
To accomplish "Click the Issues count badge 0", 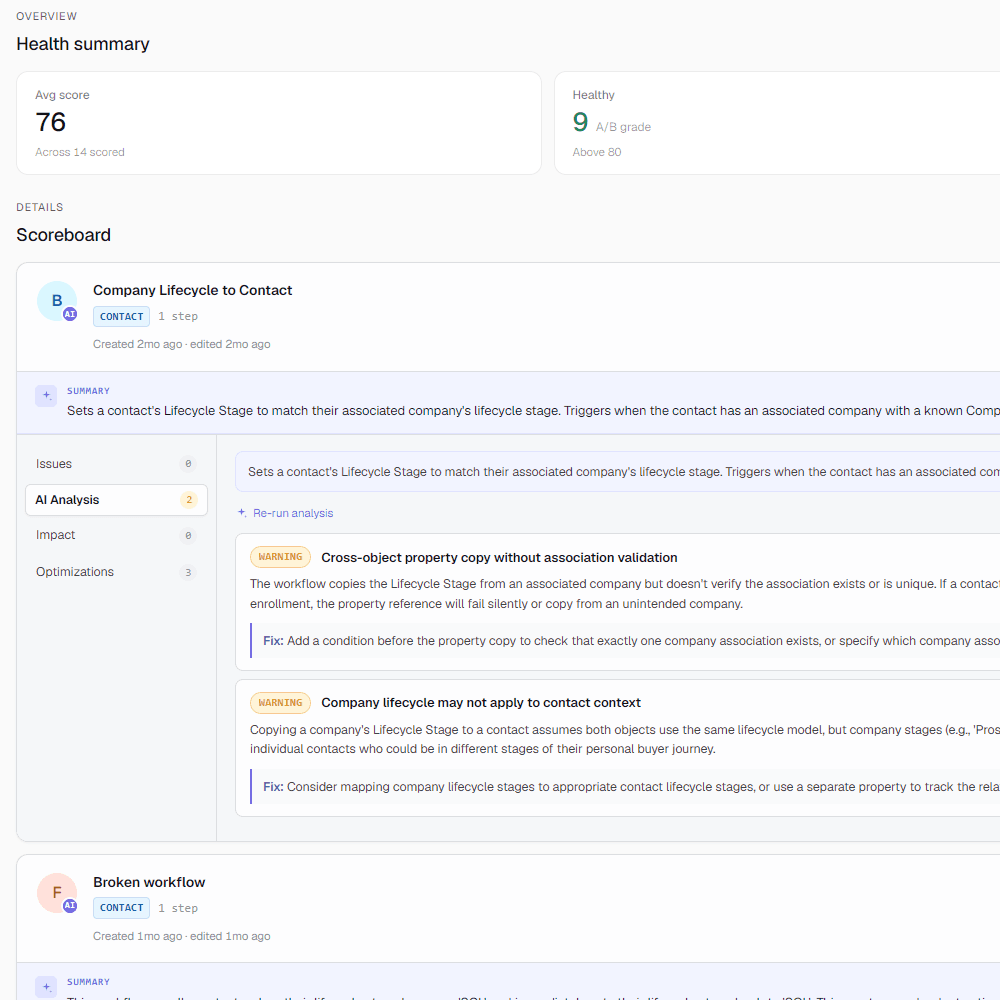I will coord(188,464).
